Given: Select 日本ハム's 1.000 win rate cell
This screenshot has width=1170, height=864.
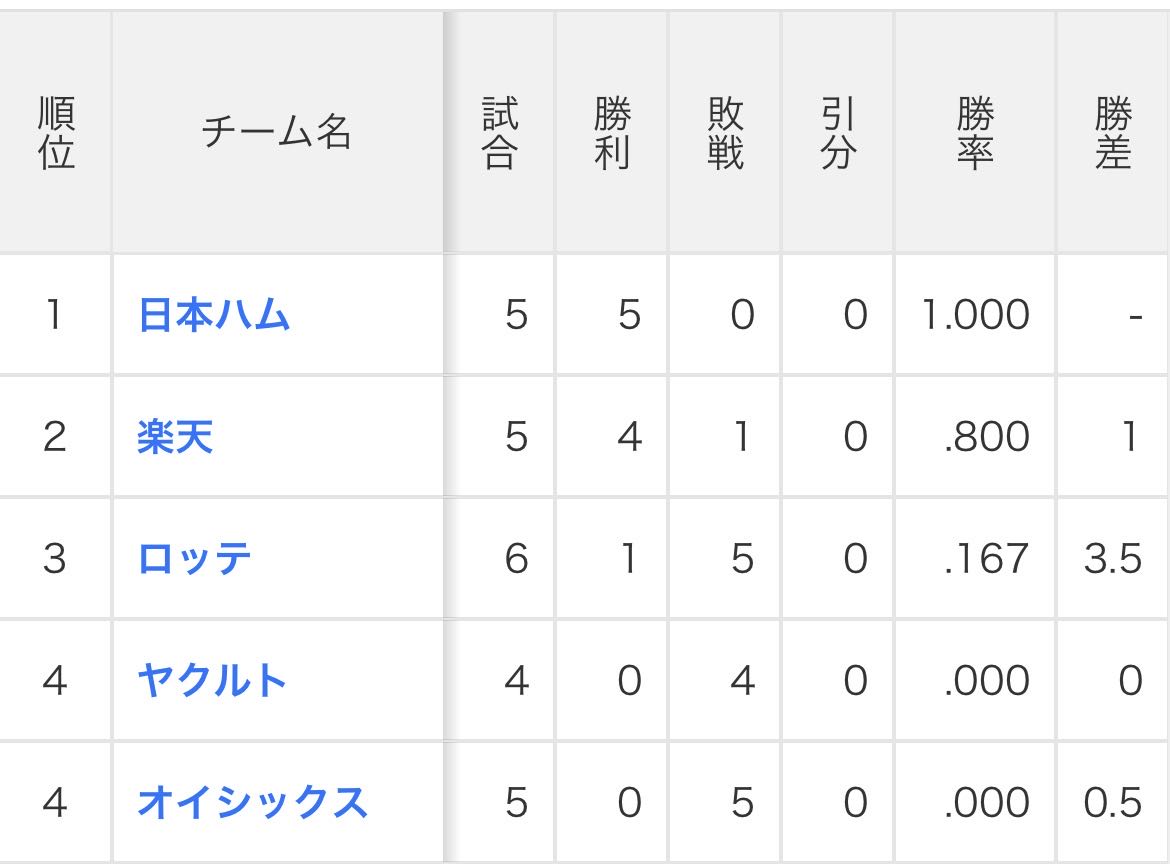Looking at the screenshot, I should tap(975, 316).
